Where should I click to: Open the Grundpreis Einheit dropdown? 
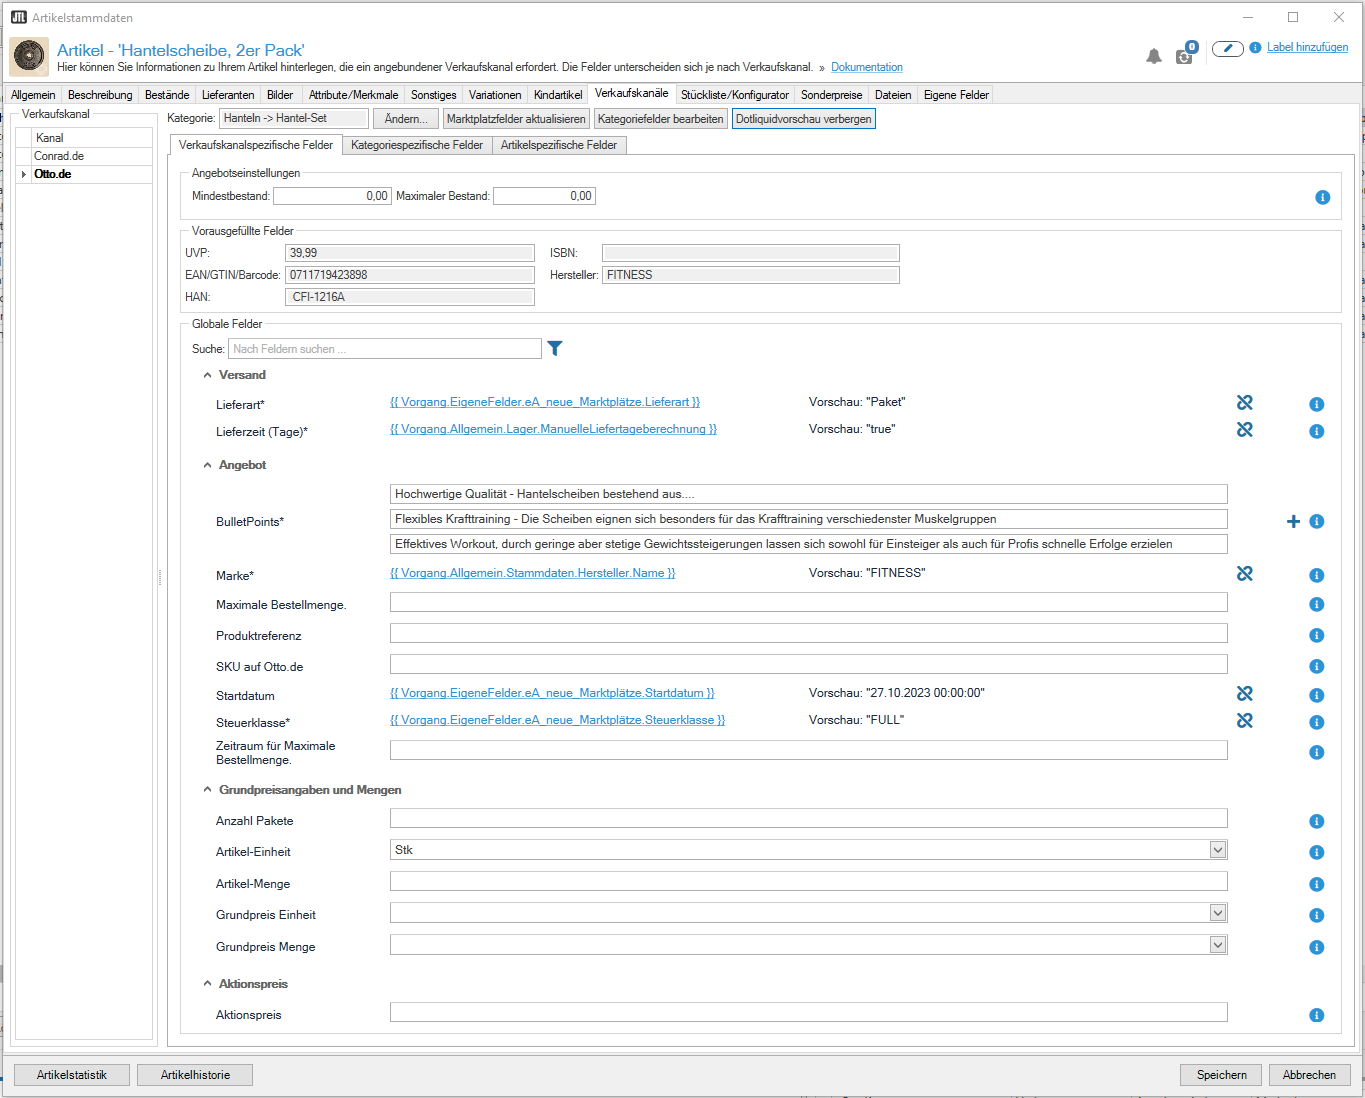click(x=1217, y=913)
